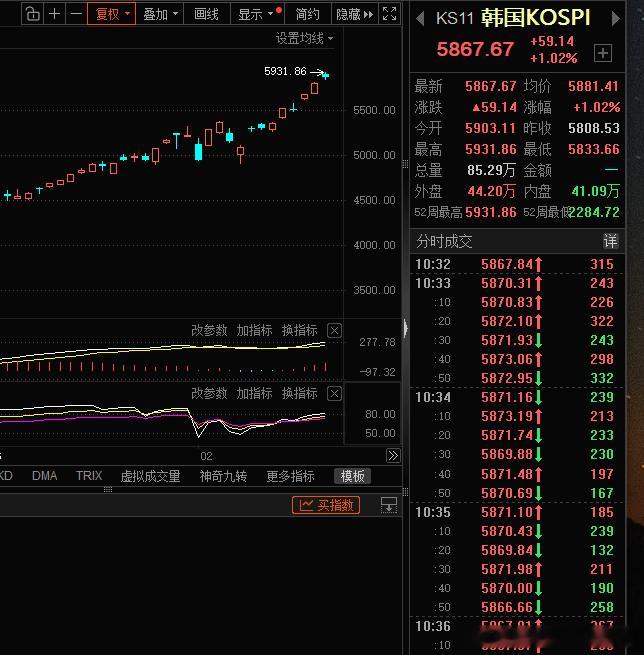Click 加指标 in the MACD indicator panel
Viewport: 644px width, 655px height.
coord(254,330)
